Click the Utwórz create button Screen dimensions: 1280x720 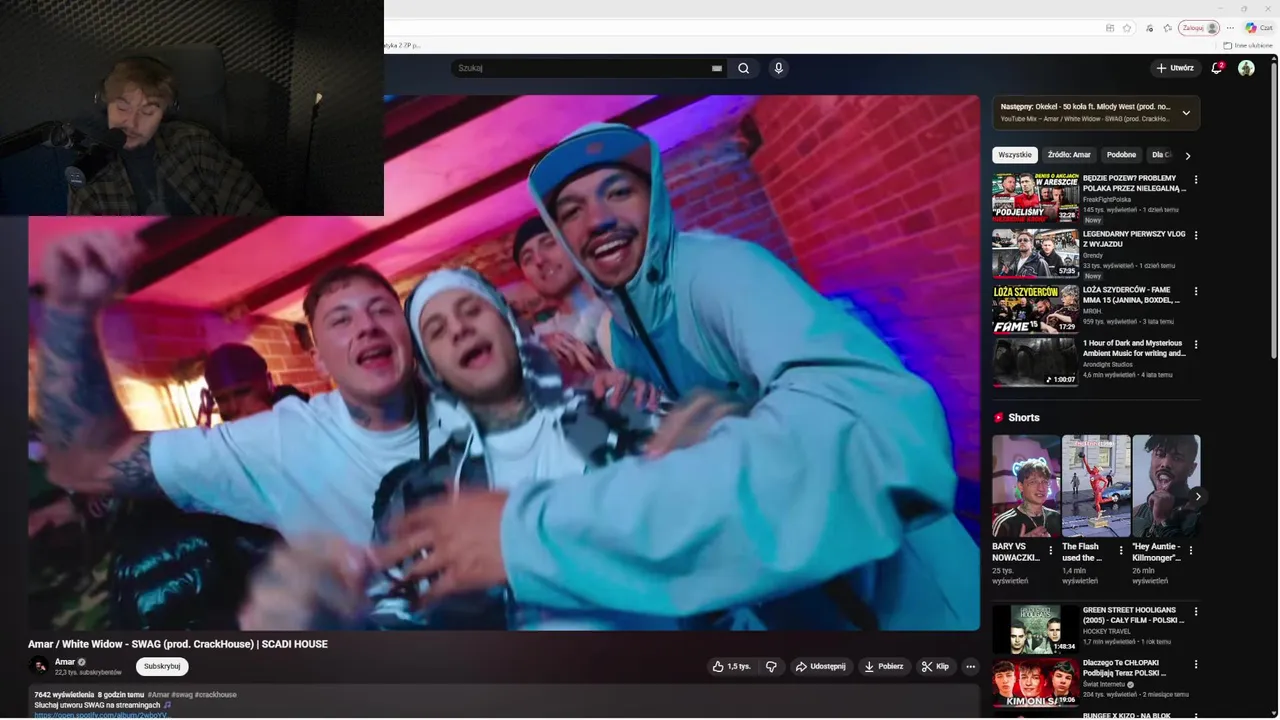1175,68
